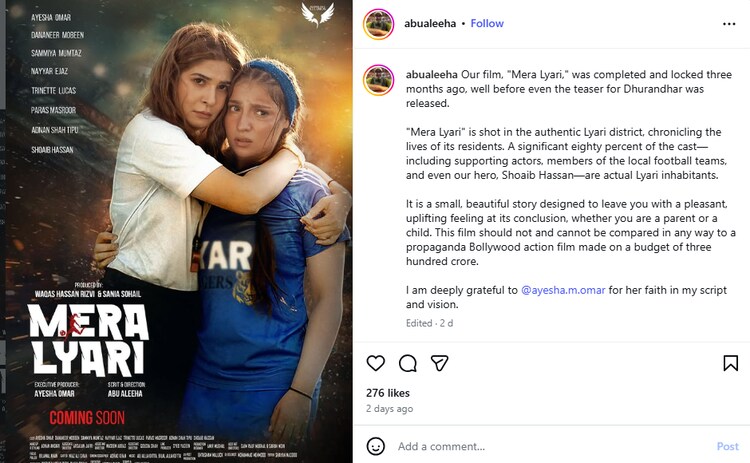The width and height of the screenshot is (750, 463).
Task: Click the avatar beside the caption
Action: pos(377,80)
